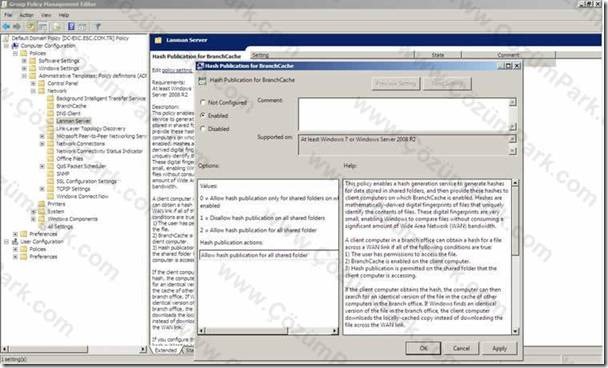Click the Previous Setting button
The height and width of the screenshot is (368, 608).
[x=396, y=83]
